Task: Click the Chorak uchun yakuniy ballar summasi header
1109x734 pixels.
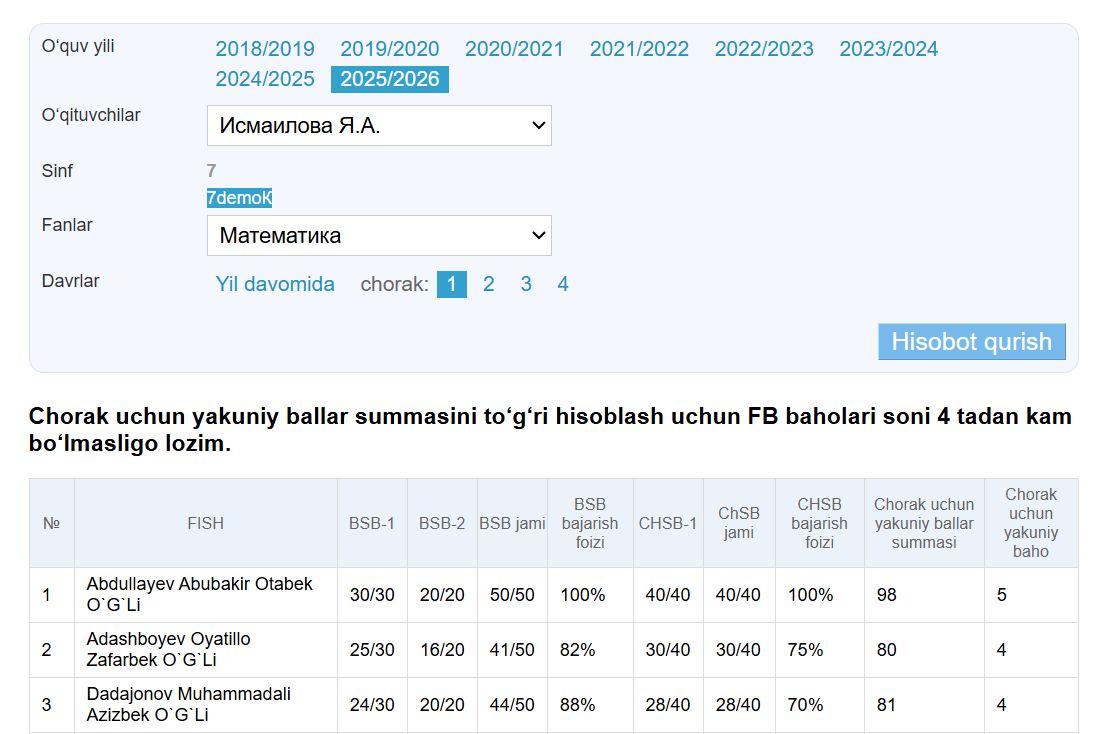Action: pyautogui.click(x=924, y=523)
